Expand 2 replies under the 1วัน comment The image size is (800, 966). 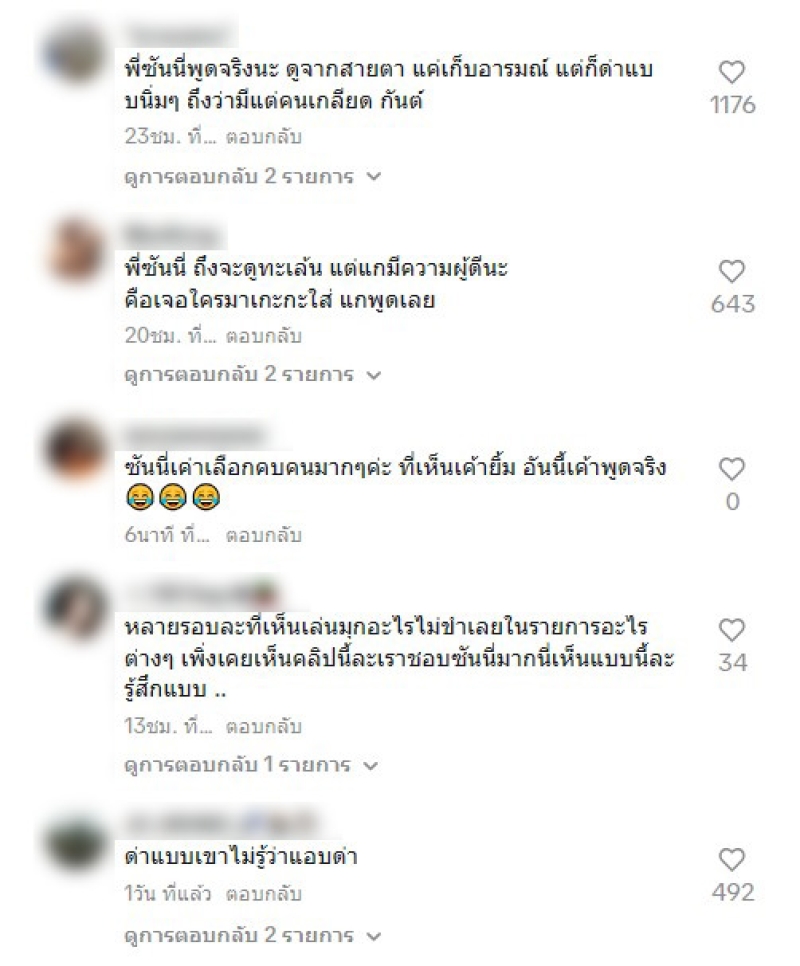[x=253, y=935]
